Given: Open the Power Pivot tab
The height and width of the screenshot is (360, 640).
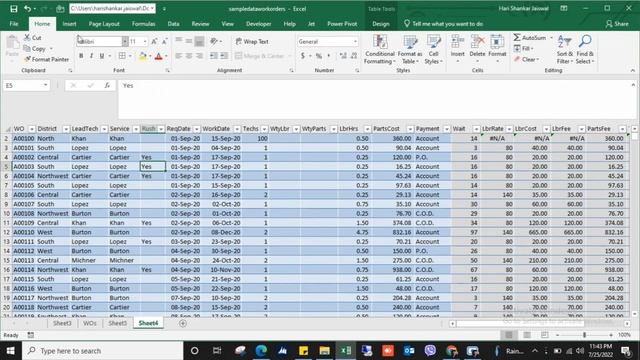Looking at the screenshot, I should pos(342,24).
